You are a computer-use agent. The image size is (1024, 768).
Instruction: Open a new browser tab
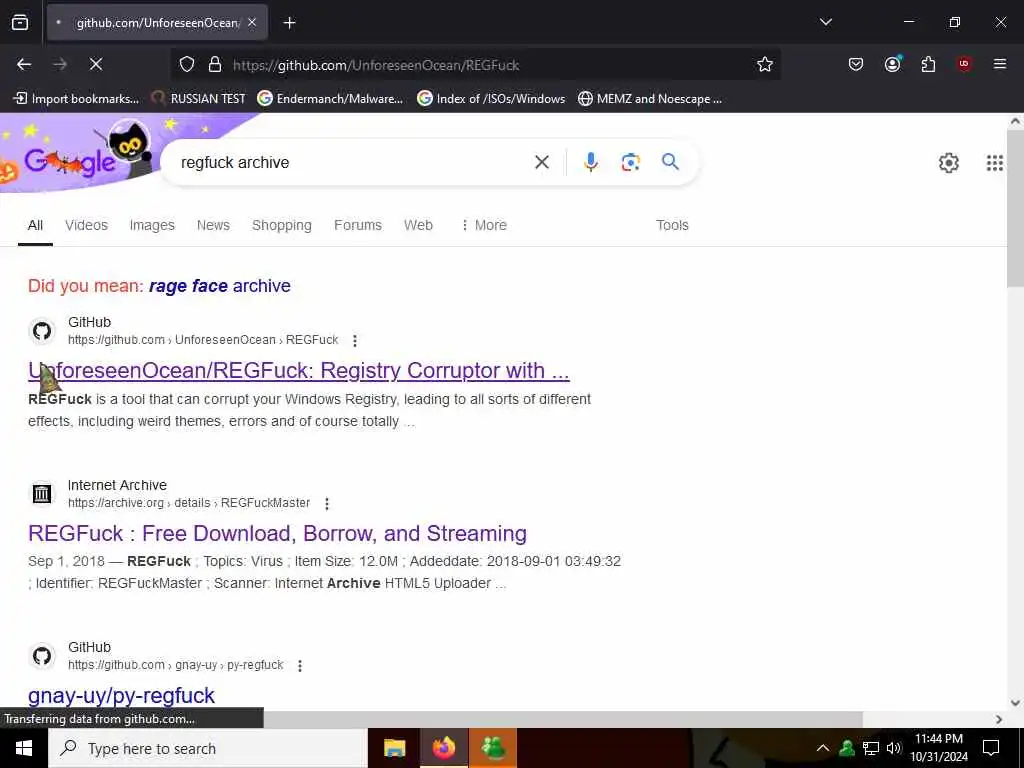click(289, 23)
